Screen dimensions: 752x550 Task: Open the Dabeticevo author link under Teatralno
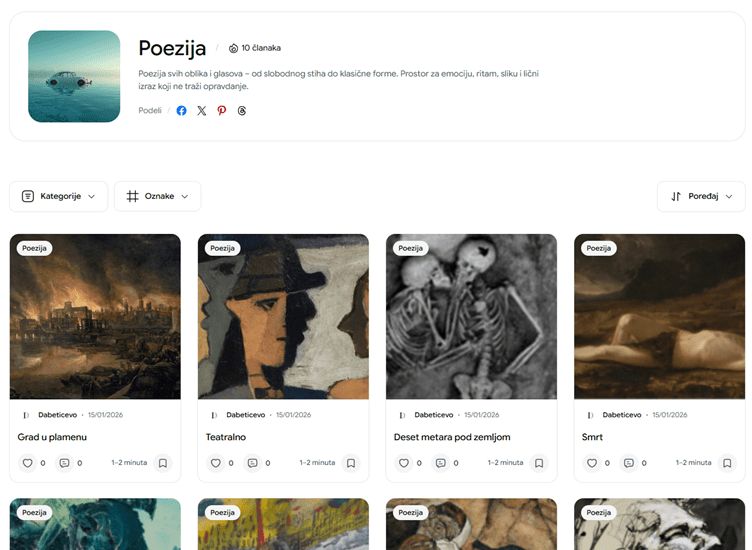pyautogui.click(x=245, y=415)
